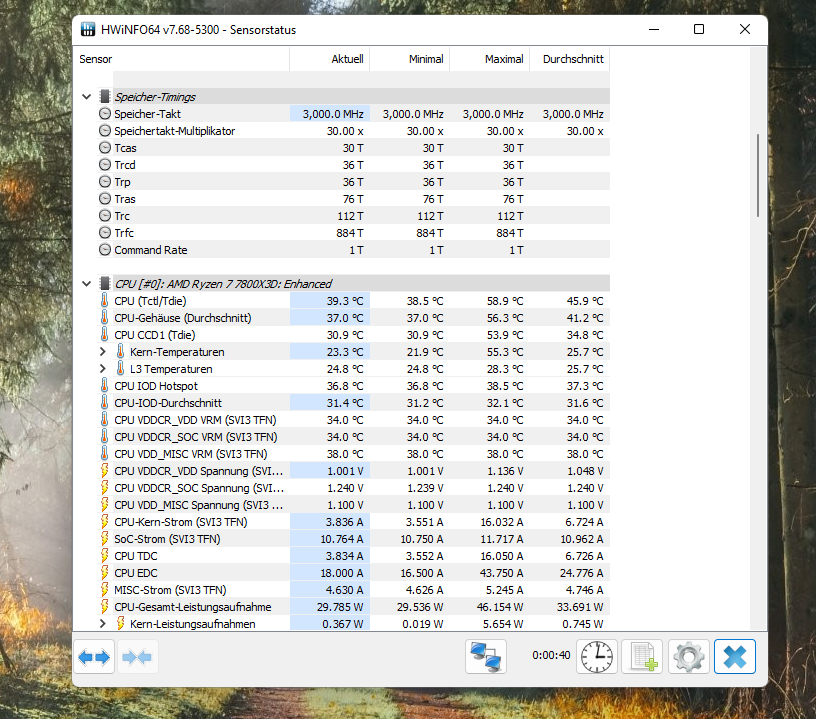Click the CPU IOD Hotspot thermometer icon
The image size is (816, 719).
click(x=105, y=386)
